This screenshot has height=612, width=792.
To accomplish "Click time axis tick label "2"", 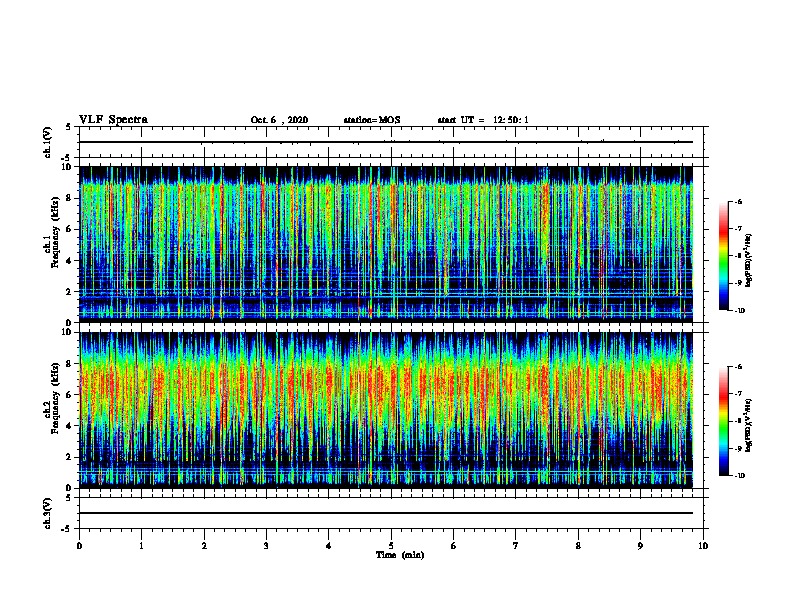I will click(204, 546).
